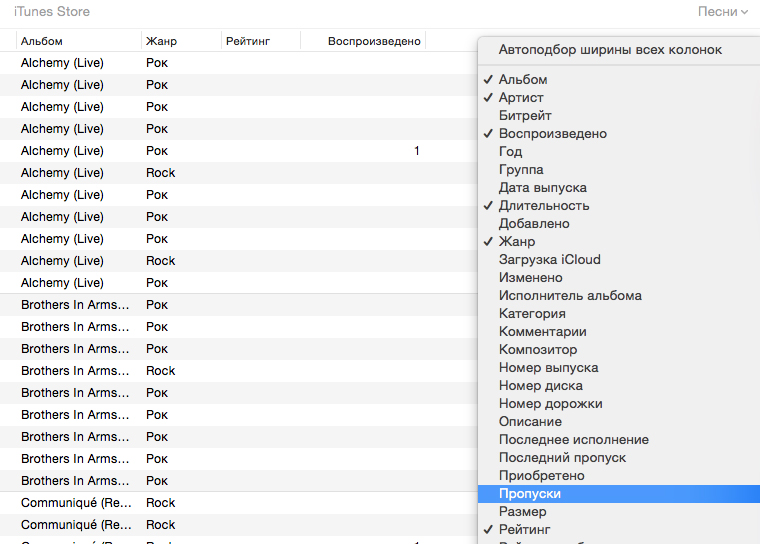Select Номер диска menu entry
The height and width of the screenshot is (544, 760).
pyautogui.click(x=619, y=385)
